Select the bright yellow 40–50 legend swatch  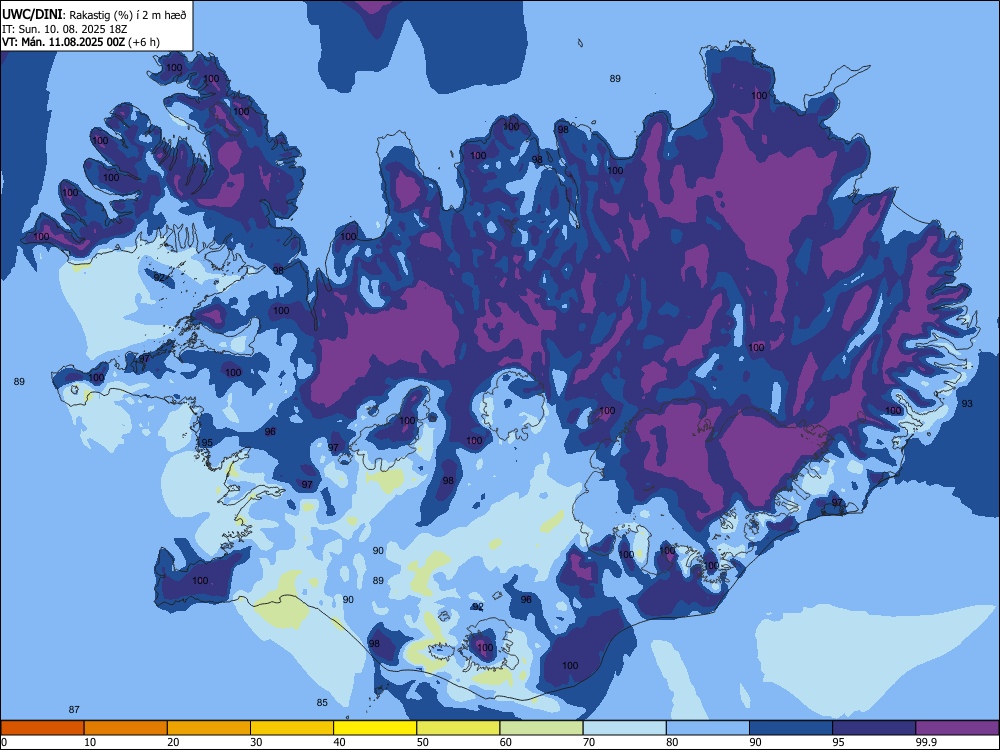tap(375, 728)
